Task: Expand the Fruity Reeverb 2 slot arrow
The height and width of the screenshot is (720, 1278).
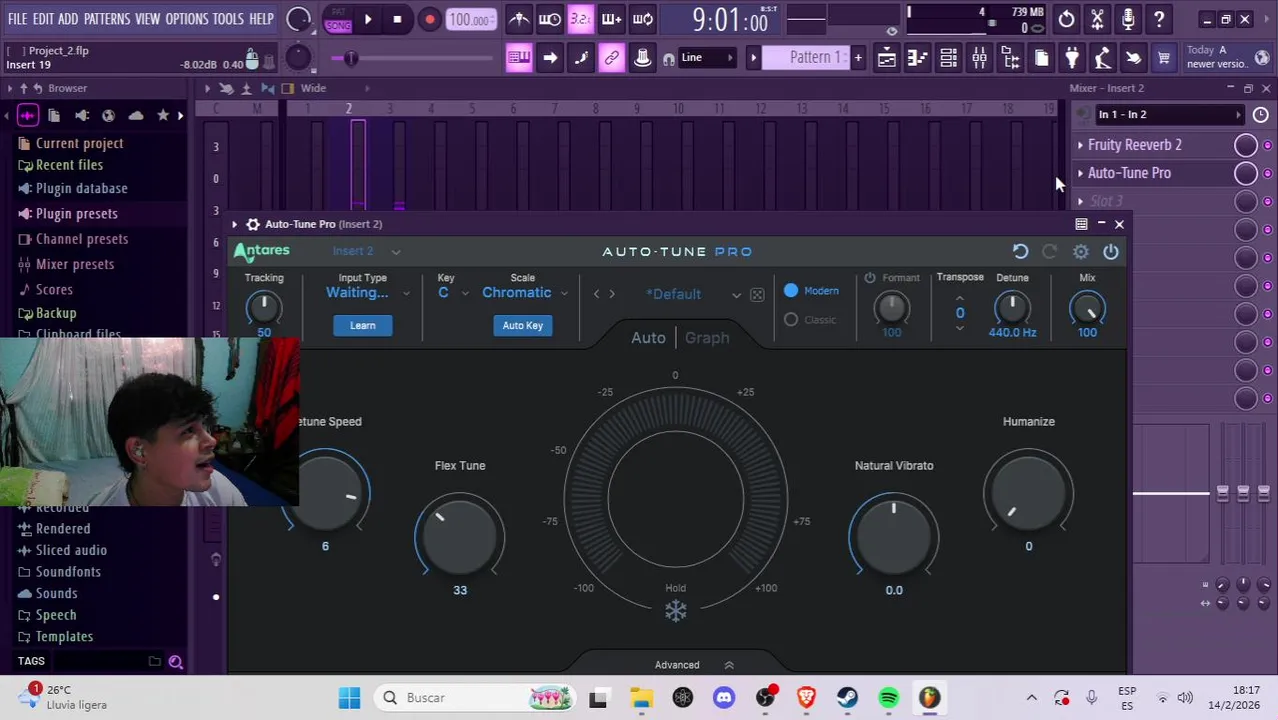Action: 1080,145
